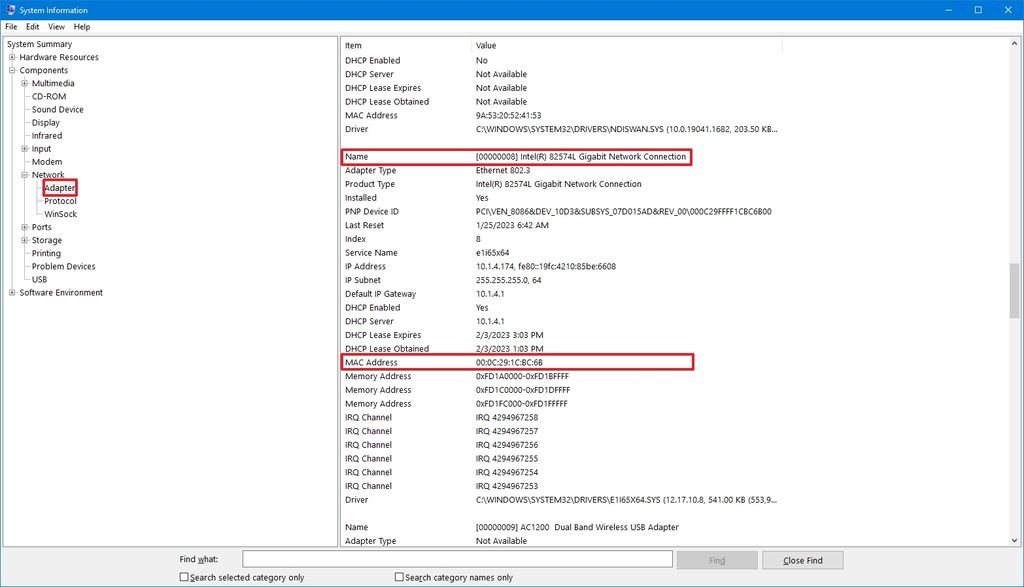This screenshot has height=587, width=1024.
Task: Select the USB category
Action: coord(38,279)
